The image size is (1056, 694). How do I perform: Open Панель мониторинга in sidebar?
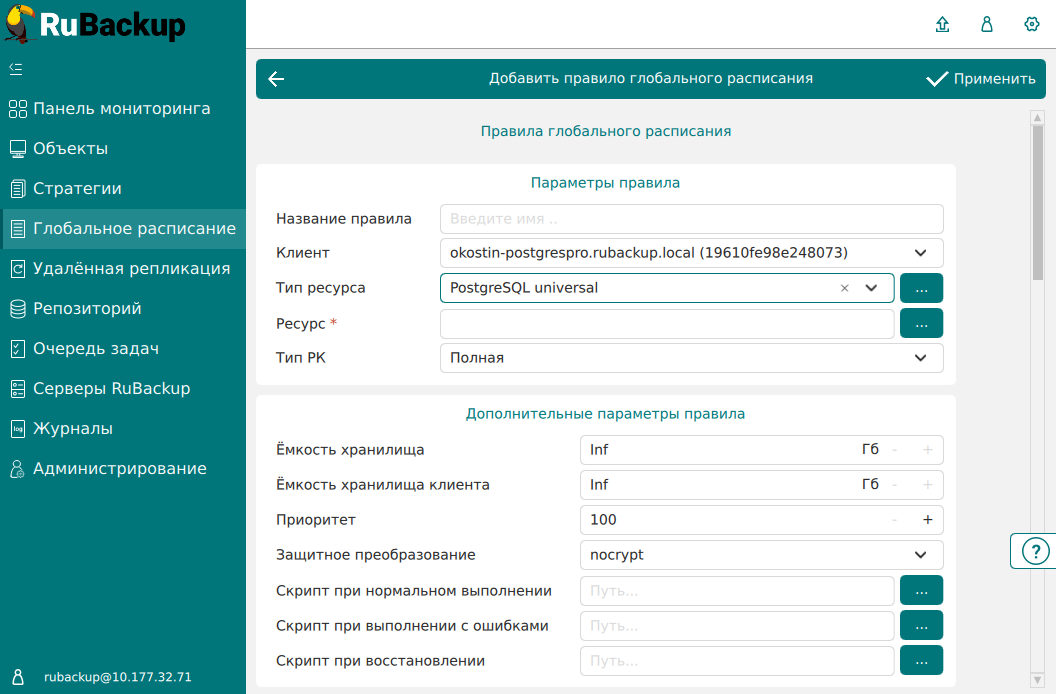(x=121, y=109)
